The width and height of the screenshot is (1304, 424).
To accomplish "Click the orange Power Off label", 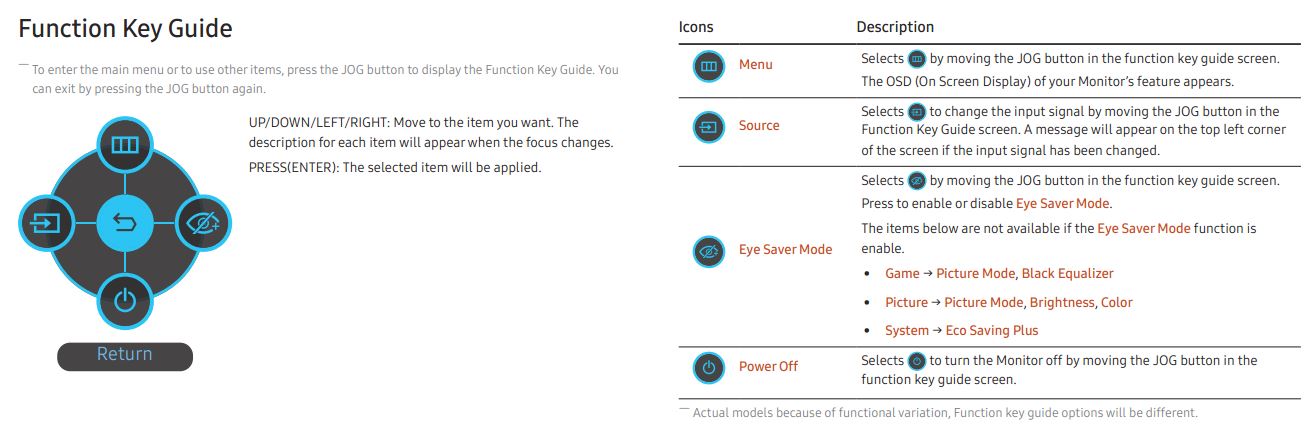I will [768, 367].
